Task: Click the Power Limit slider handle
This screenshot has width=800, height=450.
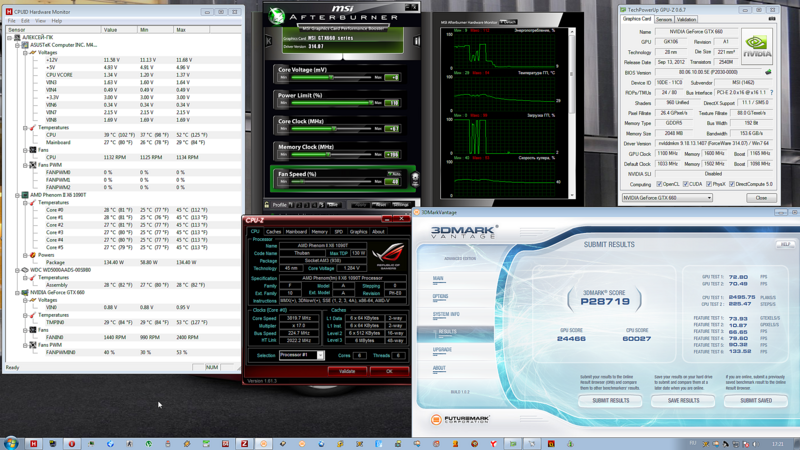Action: [370, 103]
